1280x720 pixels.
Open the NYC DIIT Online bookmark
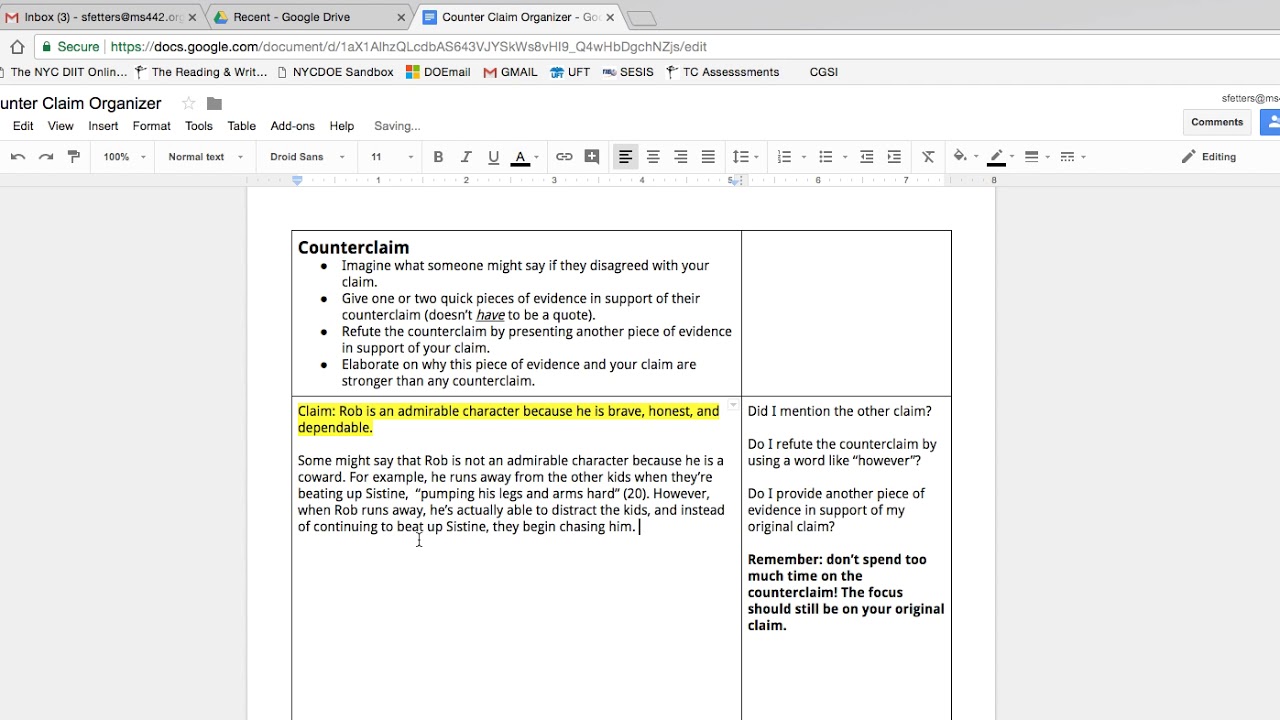pyautogui.click(x=63, y=72)
